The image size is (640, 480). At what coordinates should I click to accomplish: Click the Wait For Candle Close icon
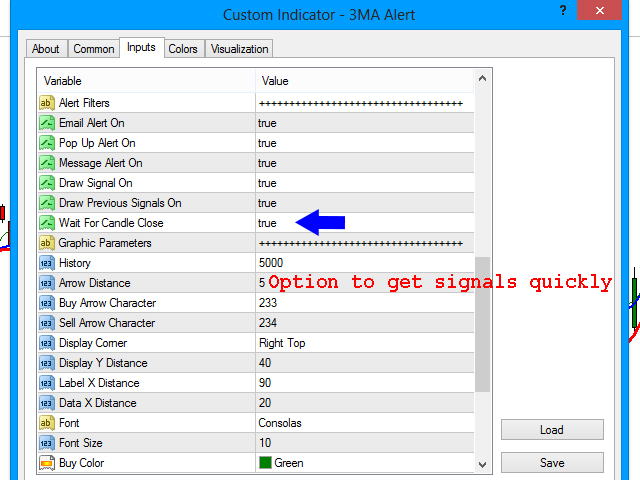[47, 223]
